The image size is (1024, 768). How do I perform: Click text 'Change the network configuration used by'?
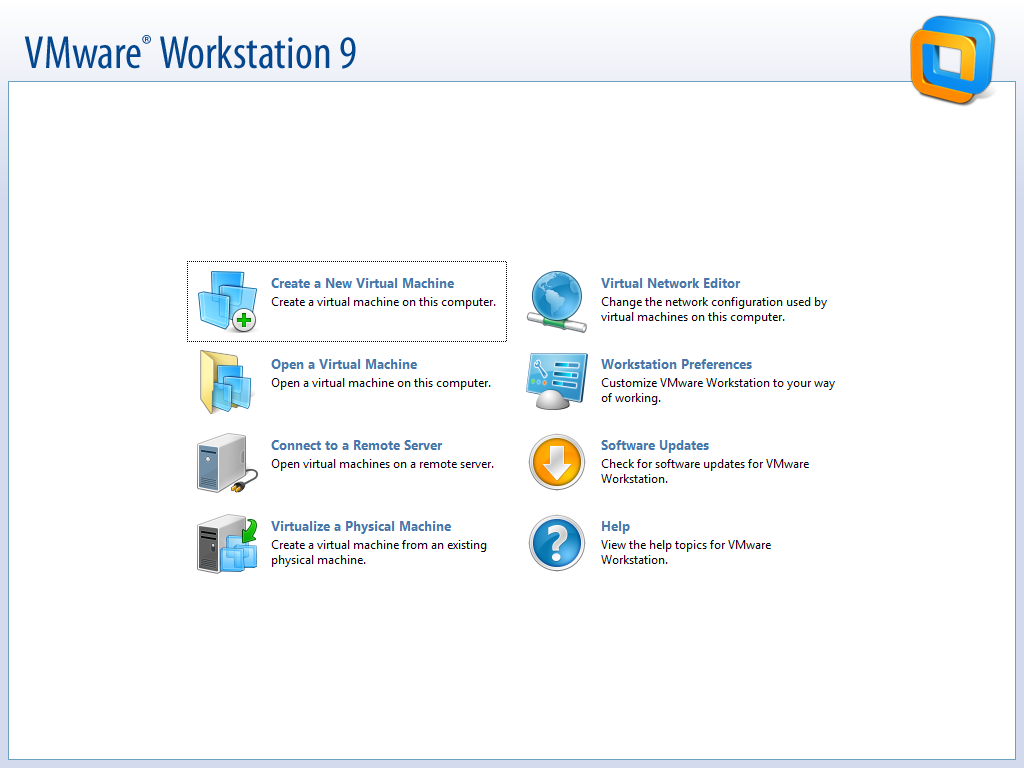point(714,302)
